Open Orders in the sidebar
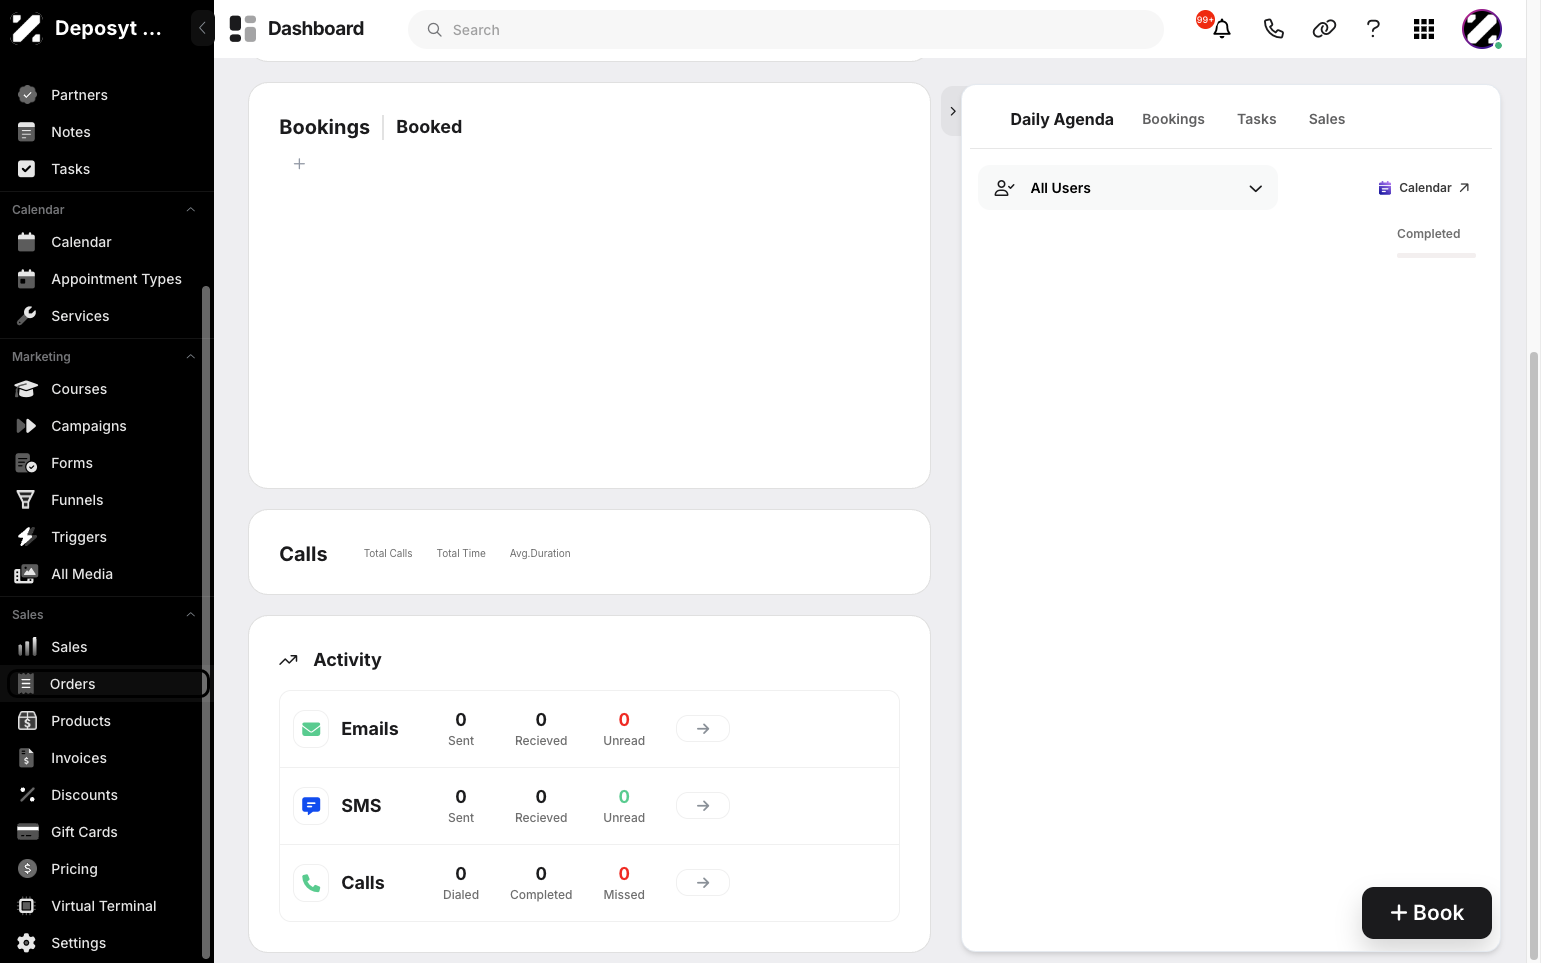The height and width of the screenshot is (963, 1541). pyautogui.click(x=108, y=684)
